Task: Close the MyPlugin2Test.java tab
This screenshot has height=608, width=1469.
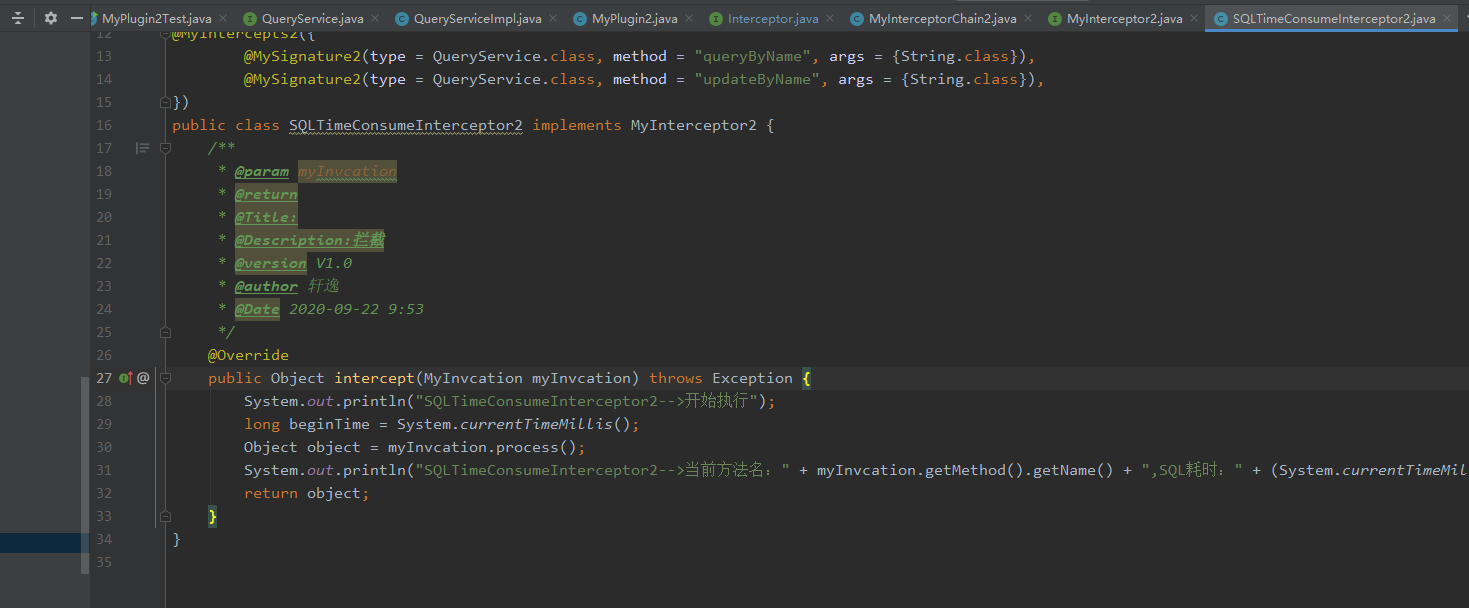Action: point(222,19)
